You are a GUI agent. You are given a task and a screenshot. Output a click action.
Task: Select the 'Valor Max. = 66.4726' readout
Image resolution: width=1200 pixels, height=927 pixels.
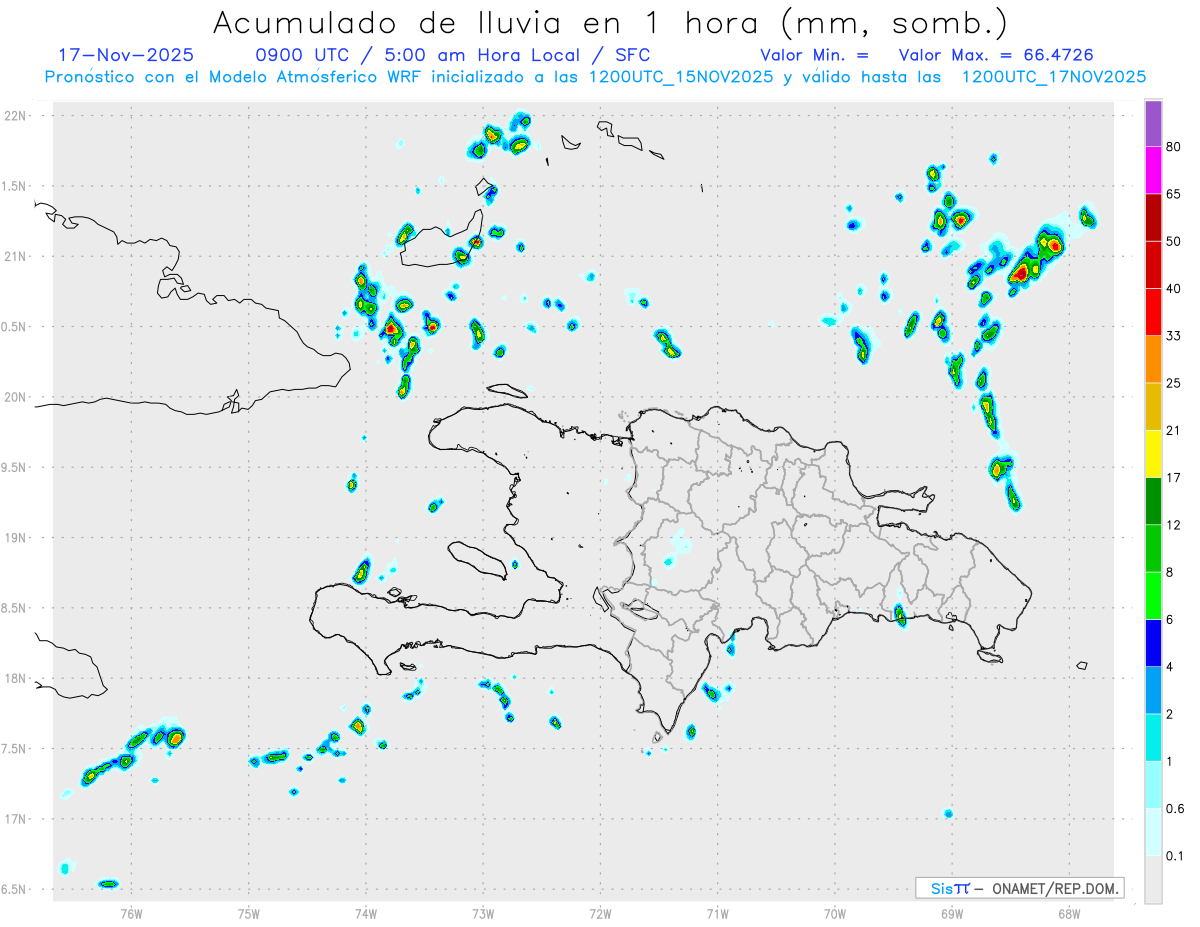click(x=997, y=55)
